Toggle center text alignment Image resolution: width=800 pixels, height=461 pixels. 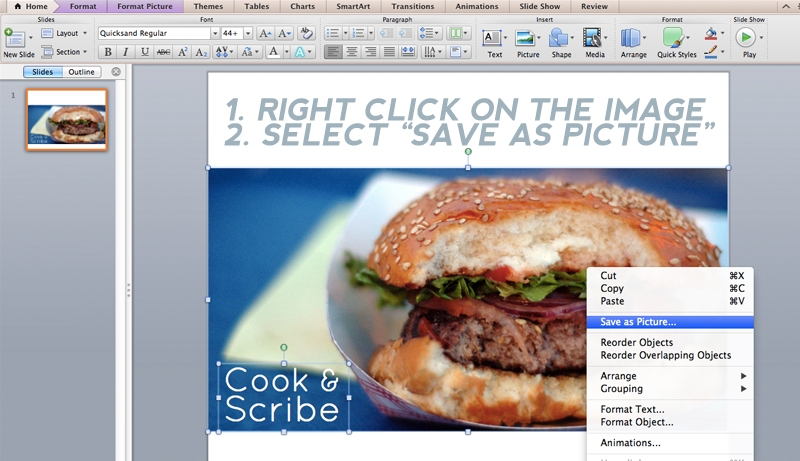[x=352, y=52]
